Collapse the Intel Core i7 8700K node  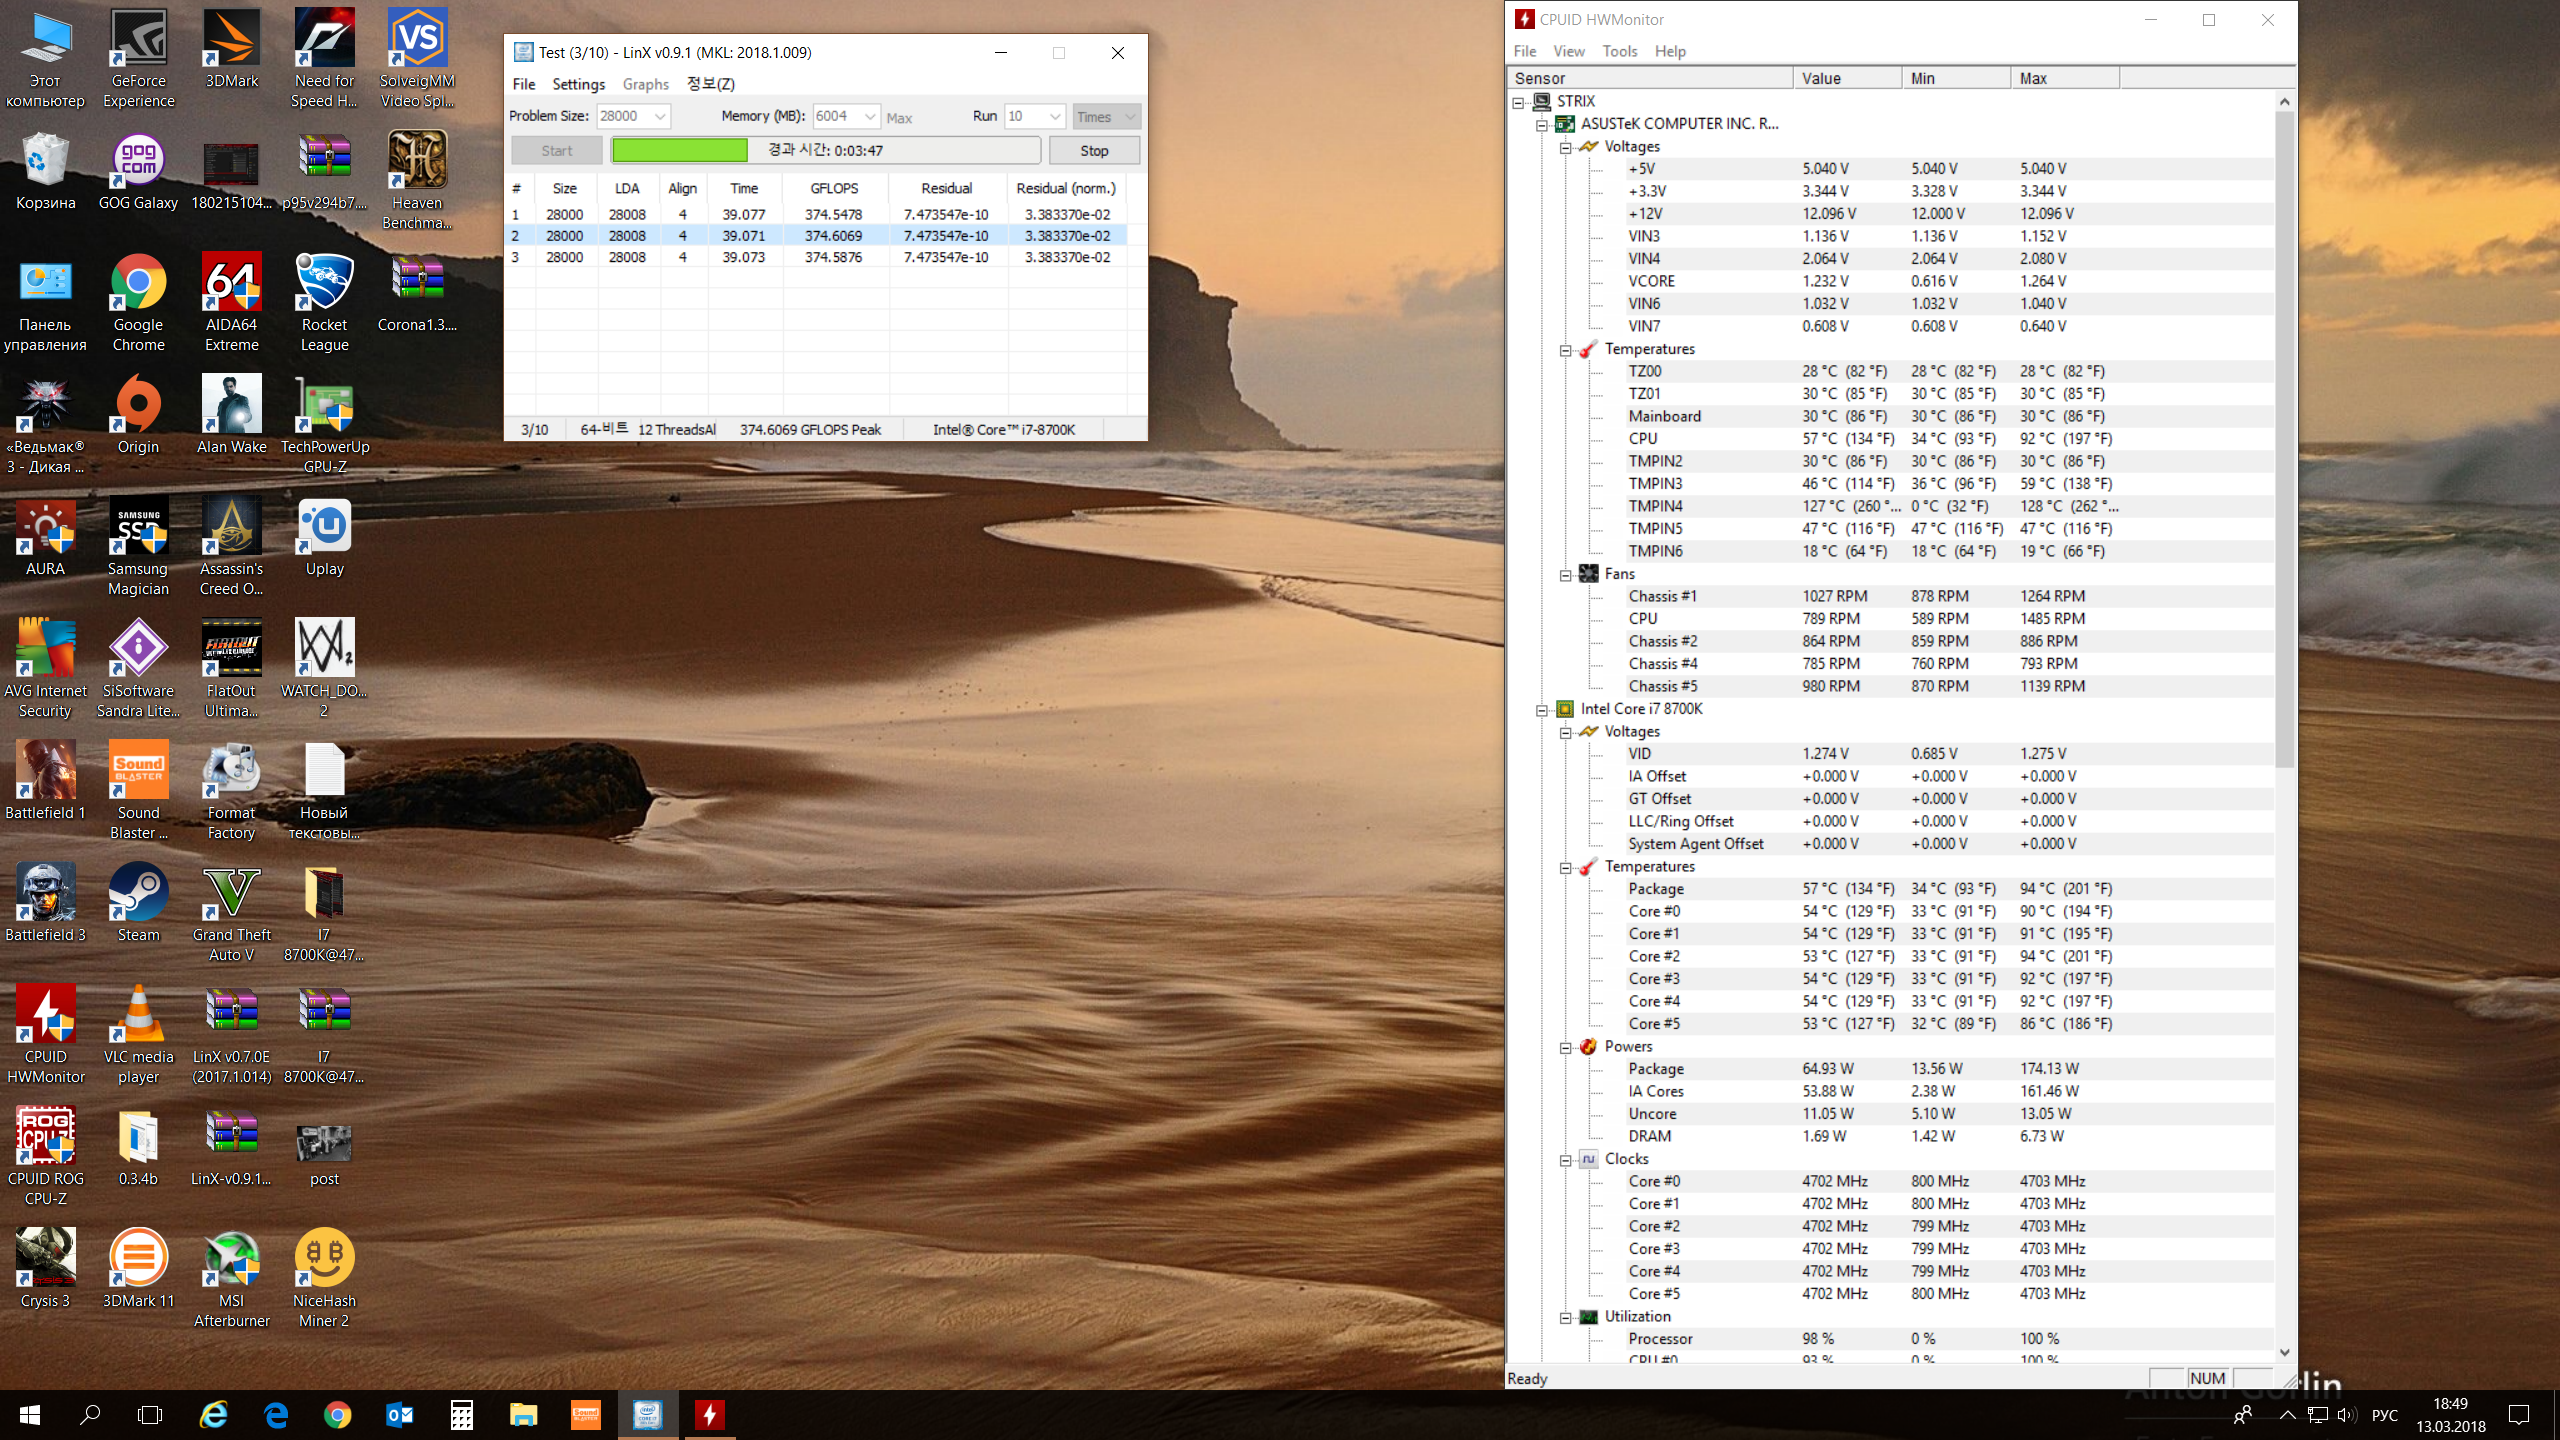tap(1542, 710)
